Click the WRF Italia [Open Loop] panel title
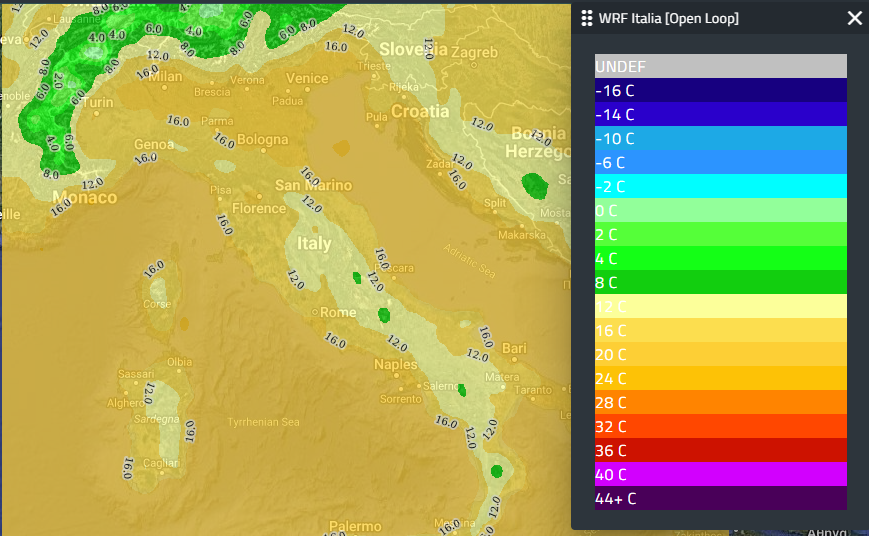The image size is (869, 536). 668,19
